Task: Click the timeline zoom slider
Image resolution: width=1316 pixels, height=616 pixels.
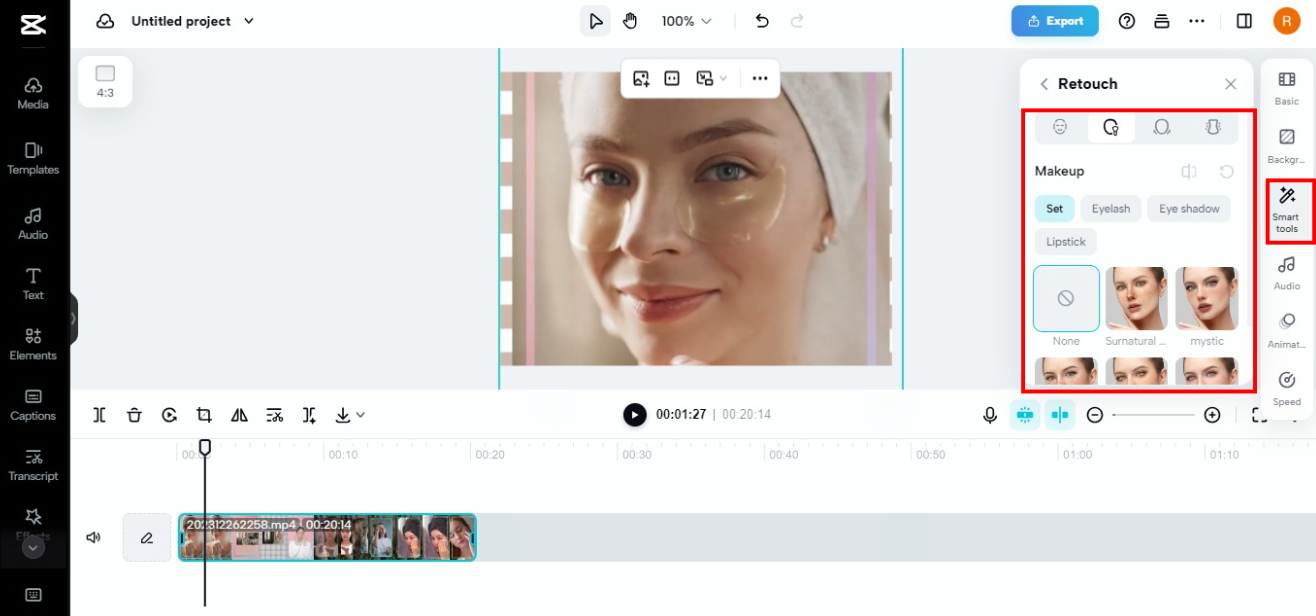Action: 1153,415
